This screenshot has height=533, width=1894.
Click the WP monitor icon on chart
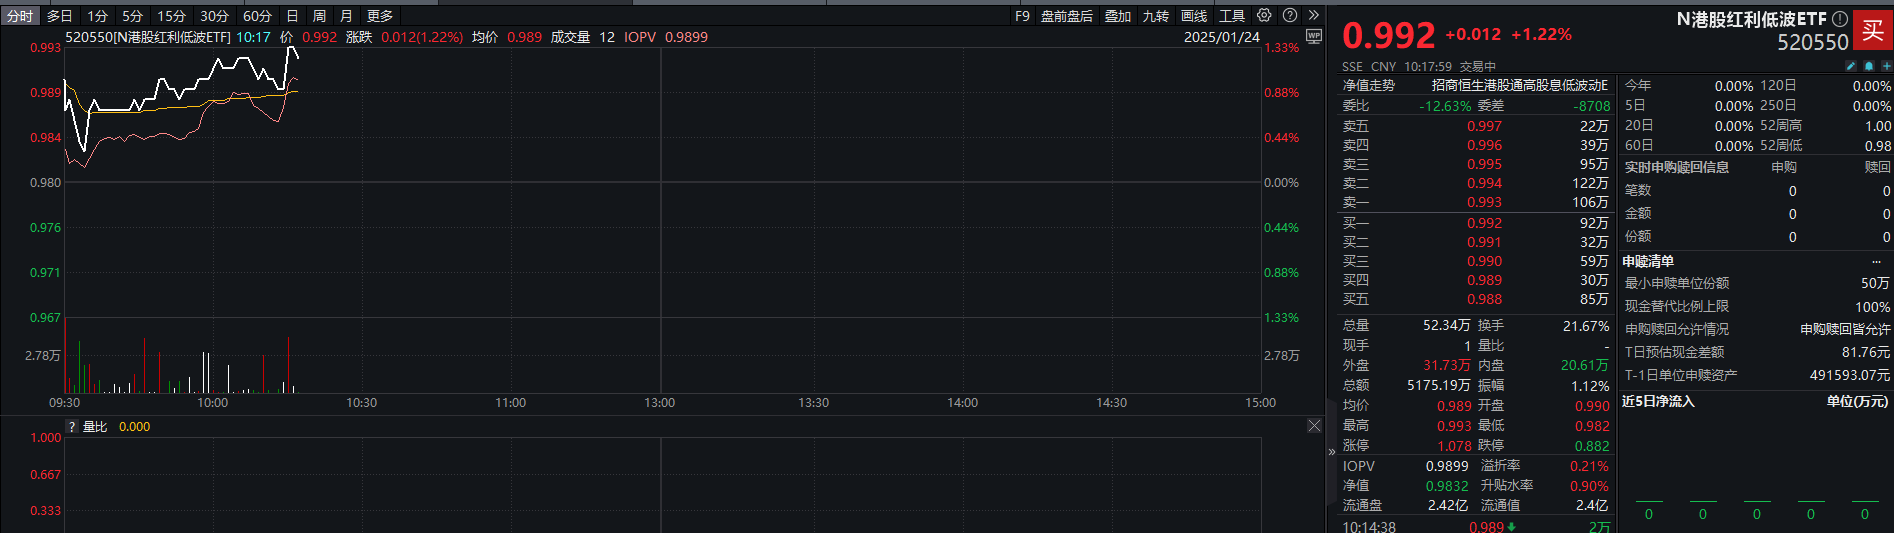pyautogui.click(x=1314, y=36)
